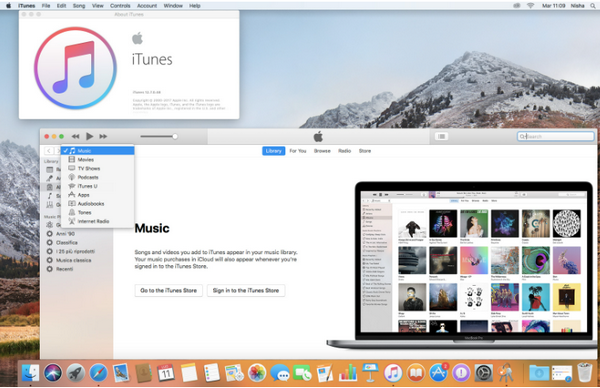Open the Help menu
The image size is (600, 388).
(195, 6)
